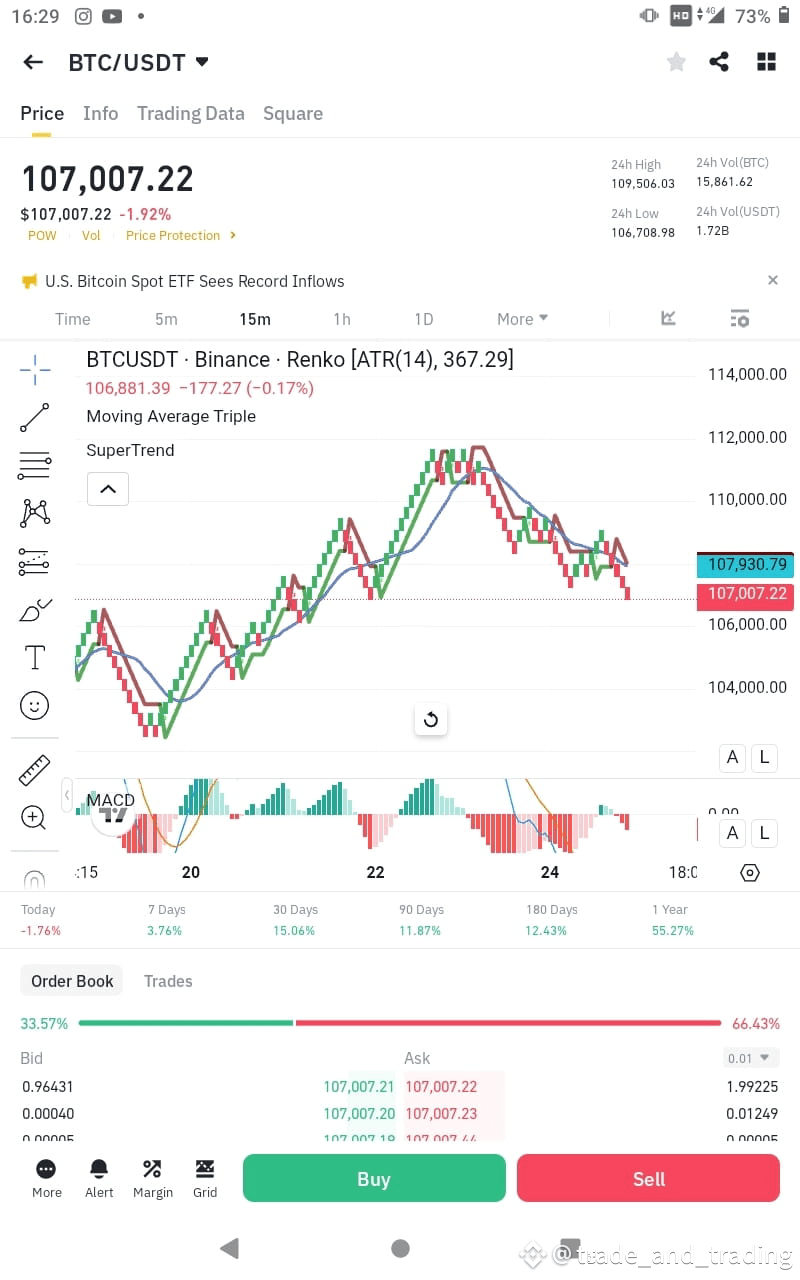Open the Price Protection link

coord(172,235)
